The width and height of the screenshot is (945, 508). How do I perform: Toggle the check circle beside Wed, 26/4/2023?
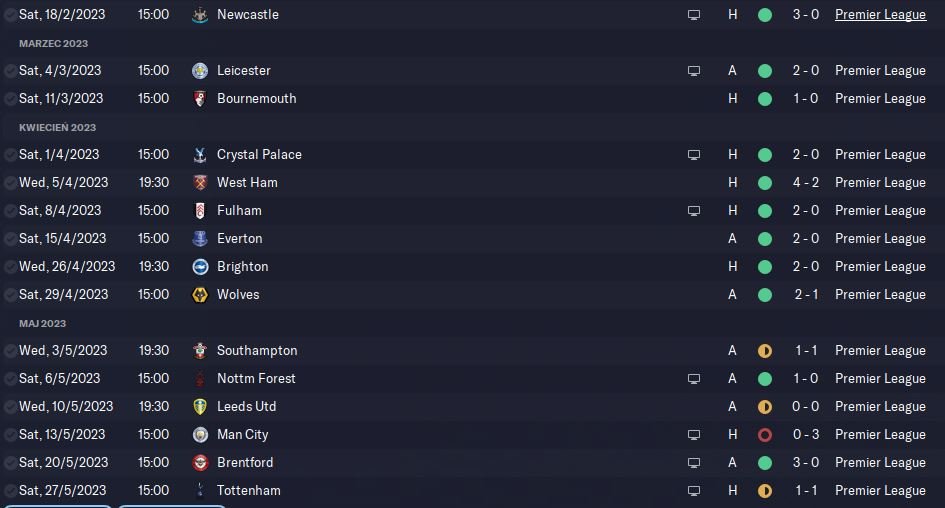click(x=10, y=266)
